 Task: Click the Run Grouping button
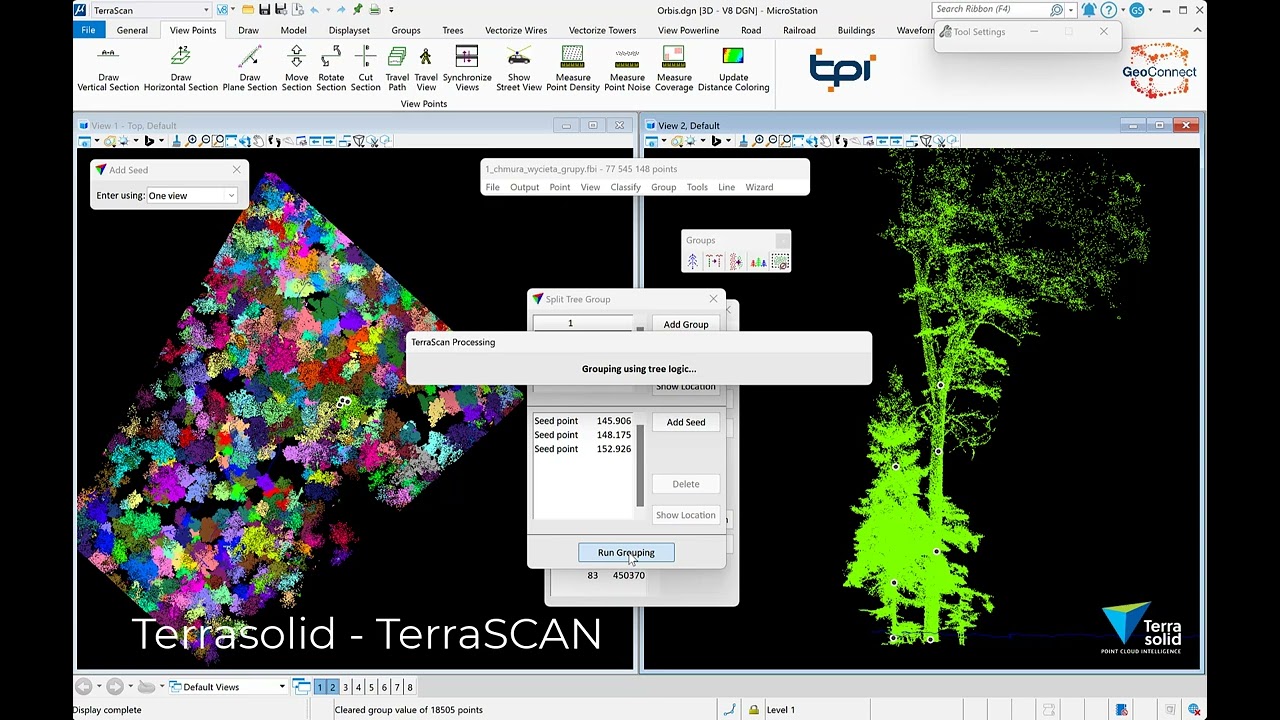click(626, 552)
